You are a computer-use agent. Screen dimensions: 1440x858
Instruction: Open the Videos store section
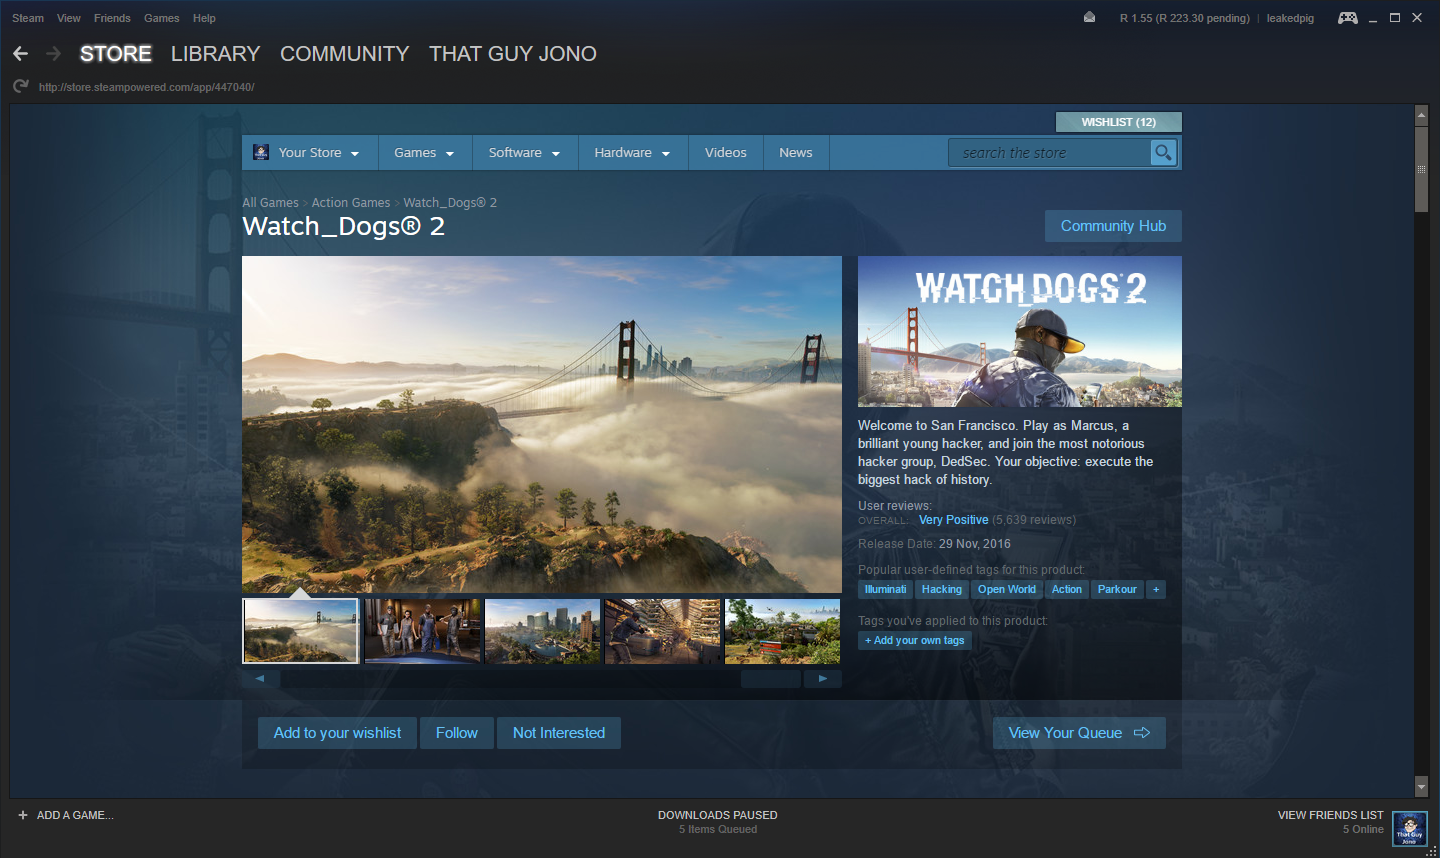pos(726,153)
